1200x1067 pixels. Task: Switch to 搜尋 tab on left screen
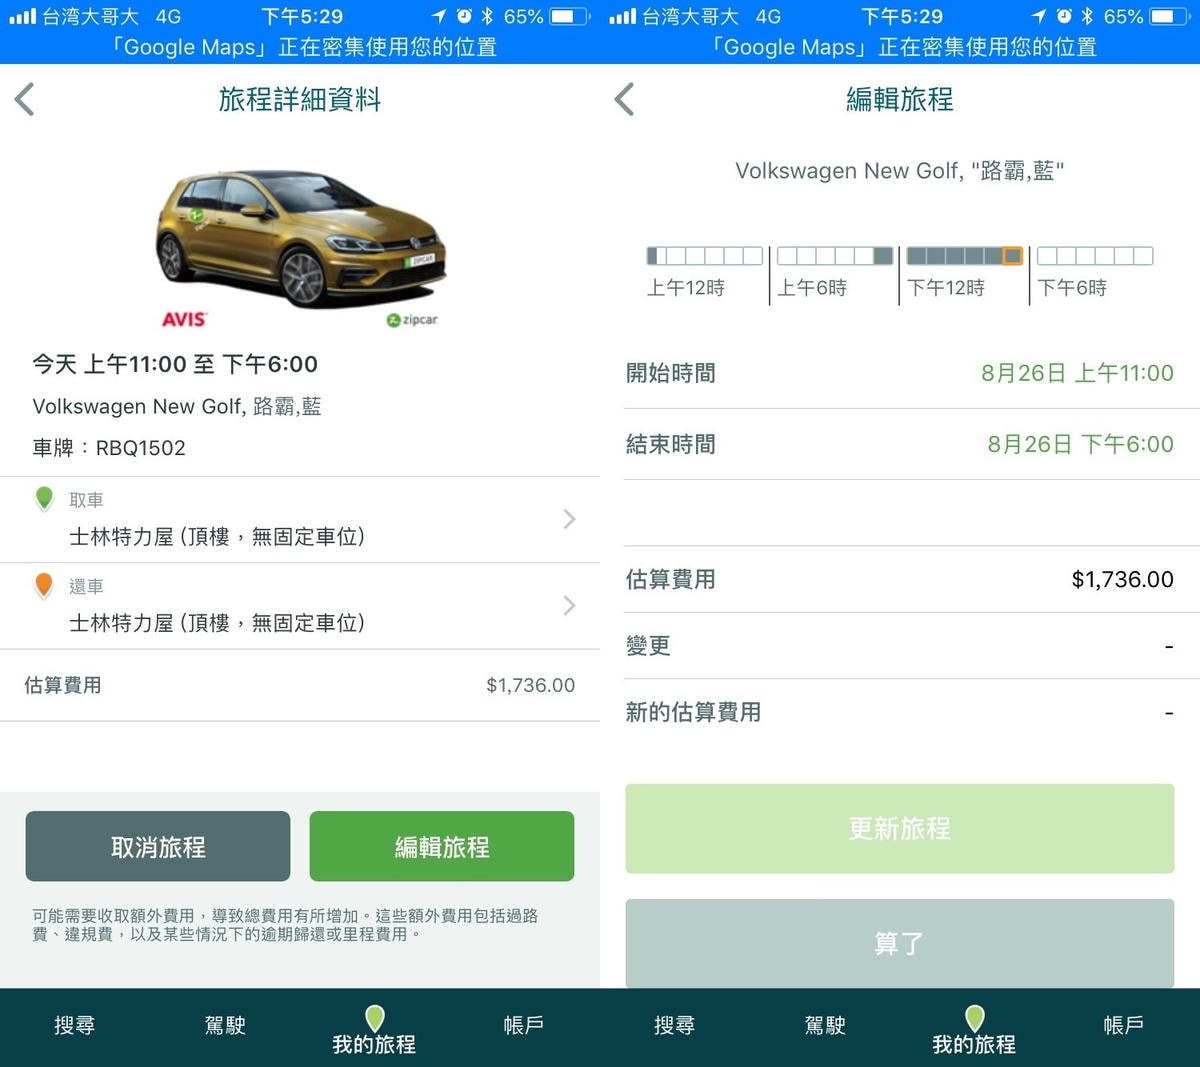75,1026
